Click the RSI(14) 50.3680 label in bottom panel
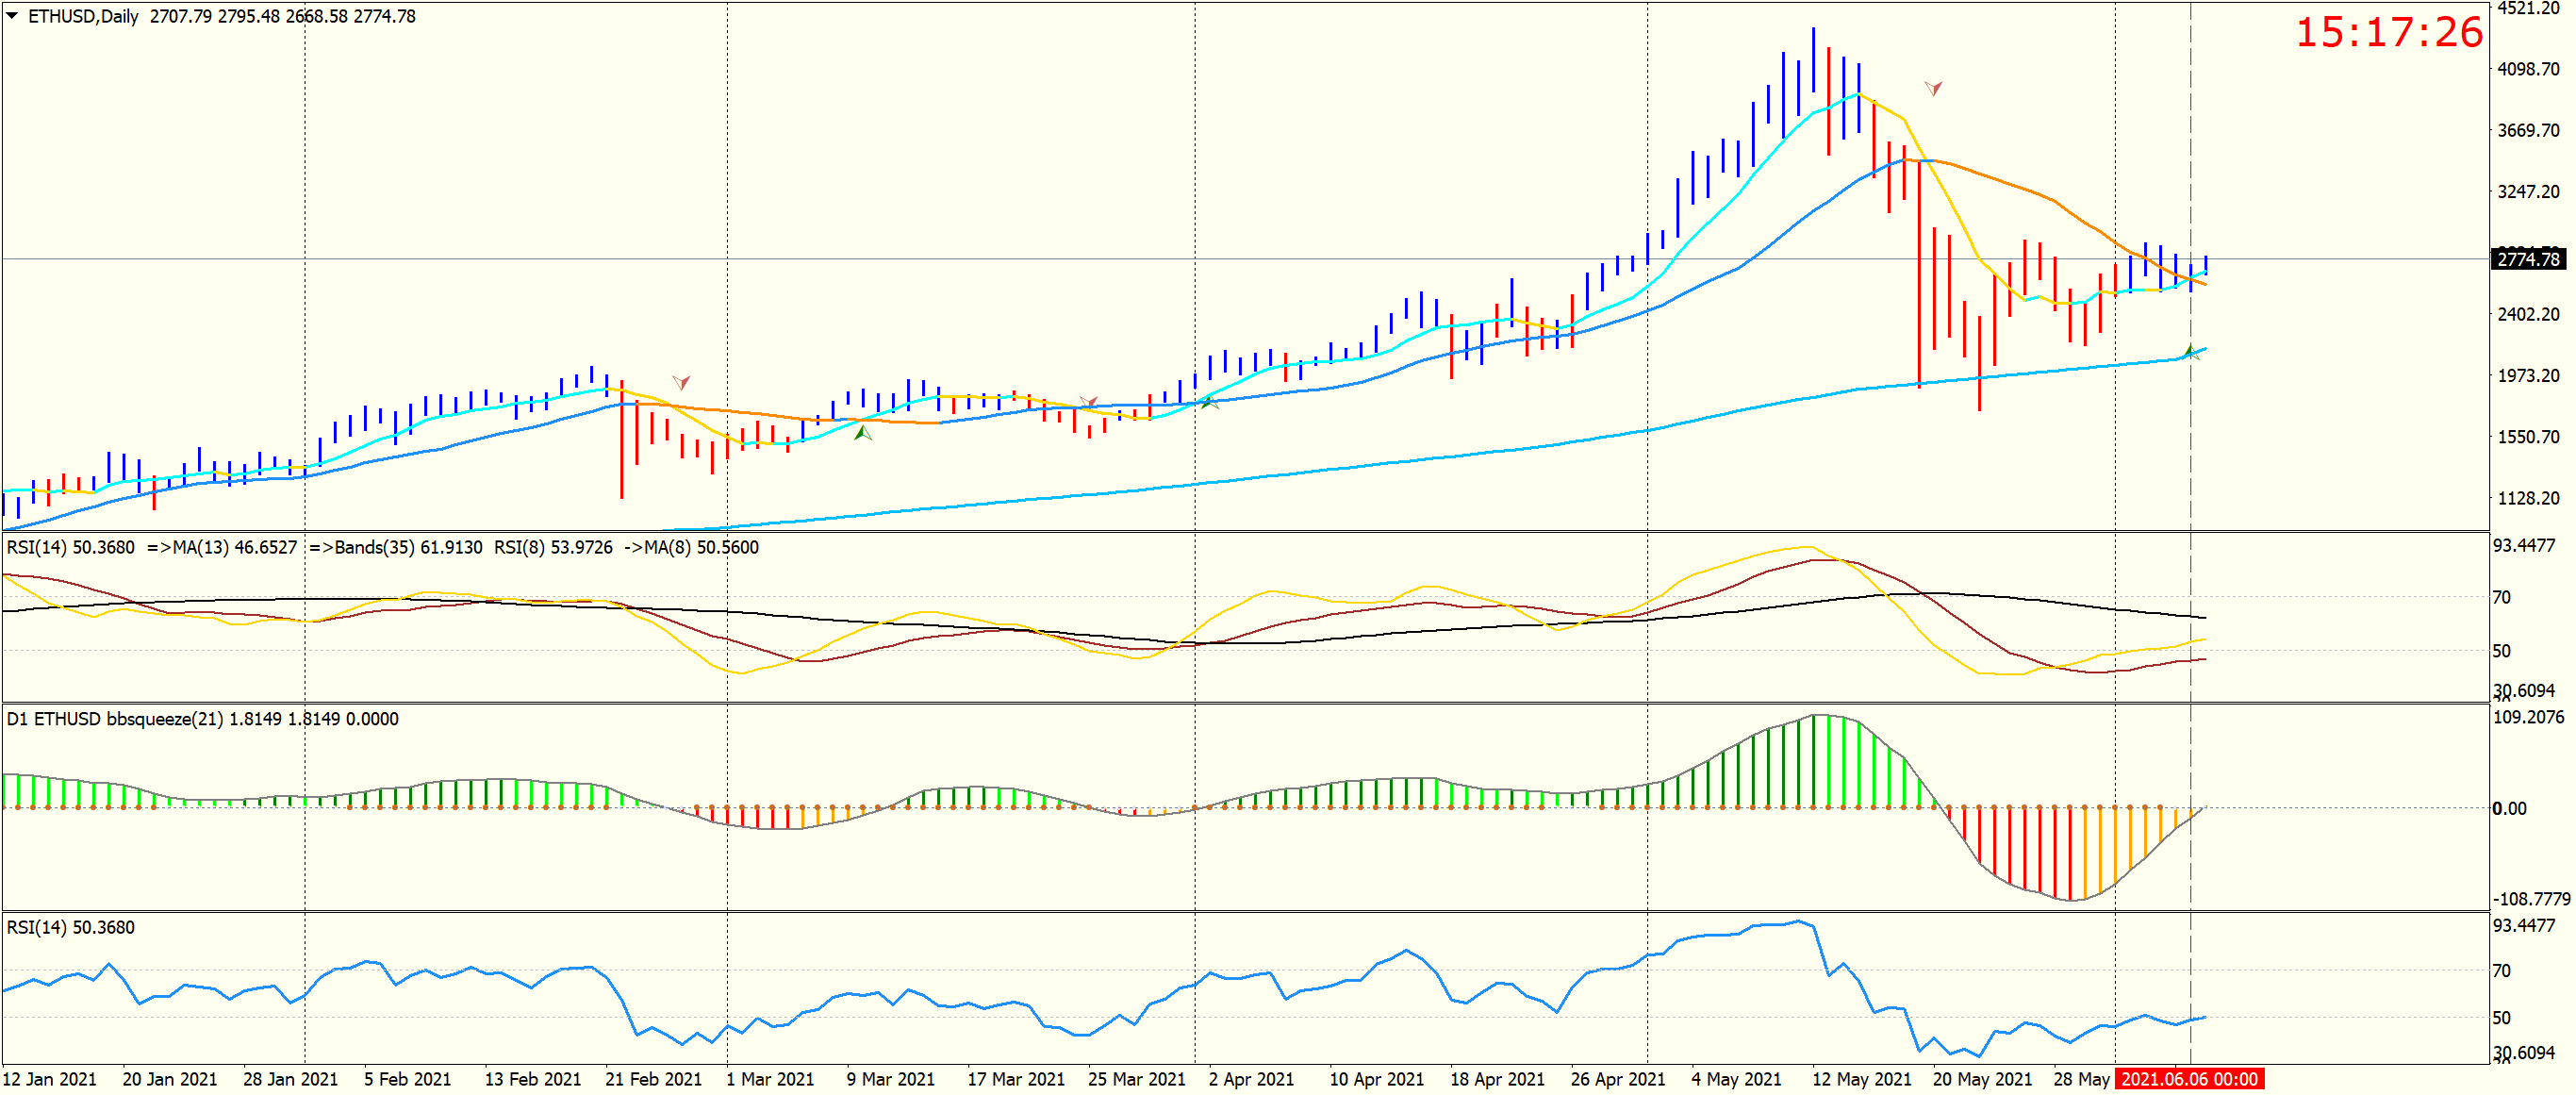The height and width of the screenshot is (1095, 2576). (x=70, y=927)
